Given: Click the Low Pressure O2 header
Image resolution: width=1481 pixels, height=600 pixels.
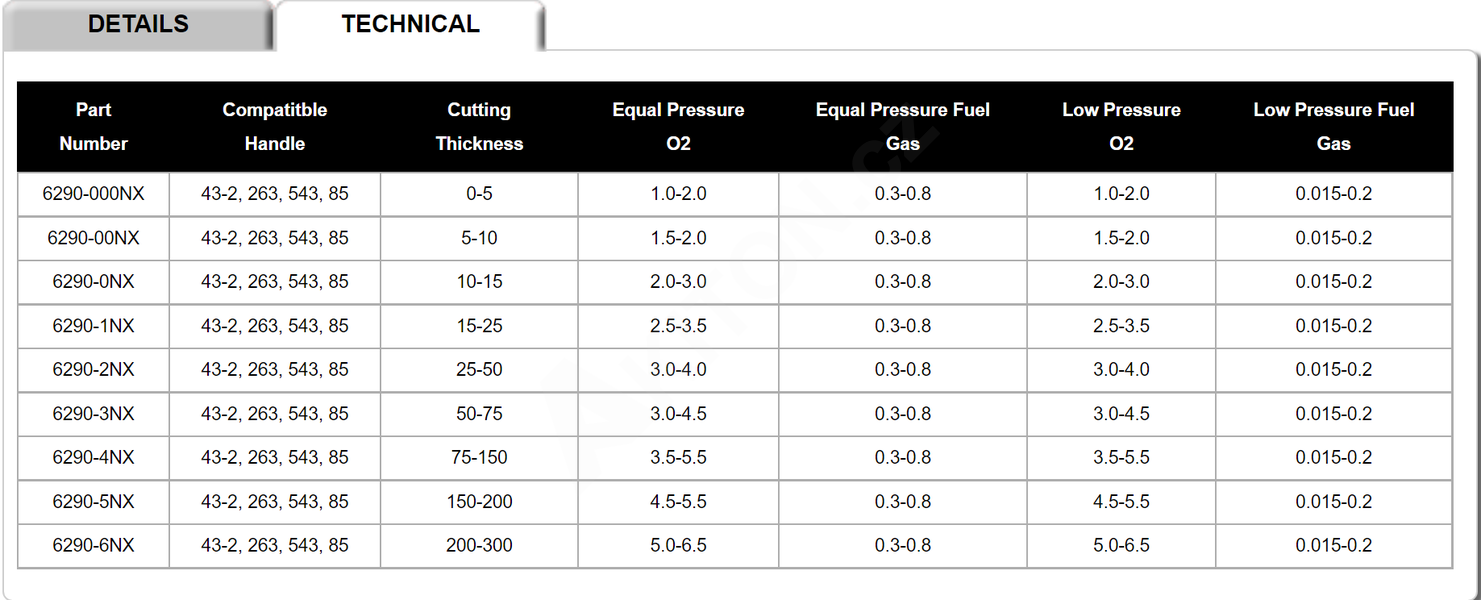Looking at the screenshot, I should click(x=1121, y=127).
